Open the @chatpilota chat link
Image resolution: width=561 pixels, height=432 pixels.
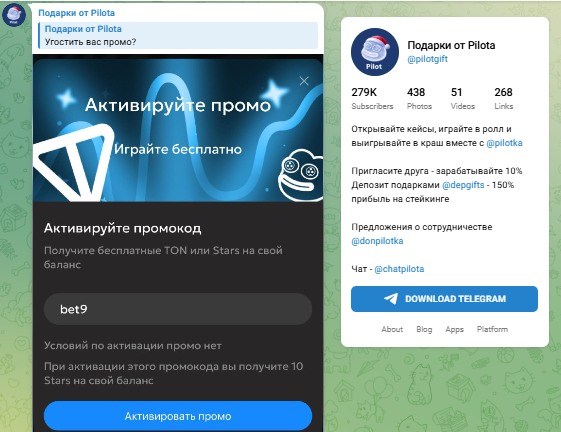(399, 269)
